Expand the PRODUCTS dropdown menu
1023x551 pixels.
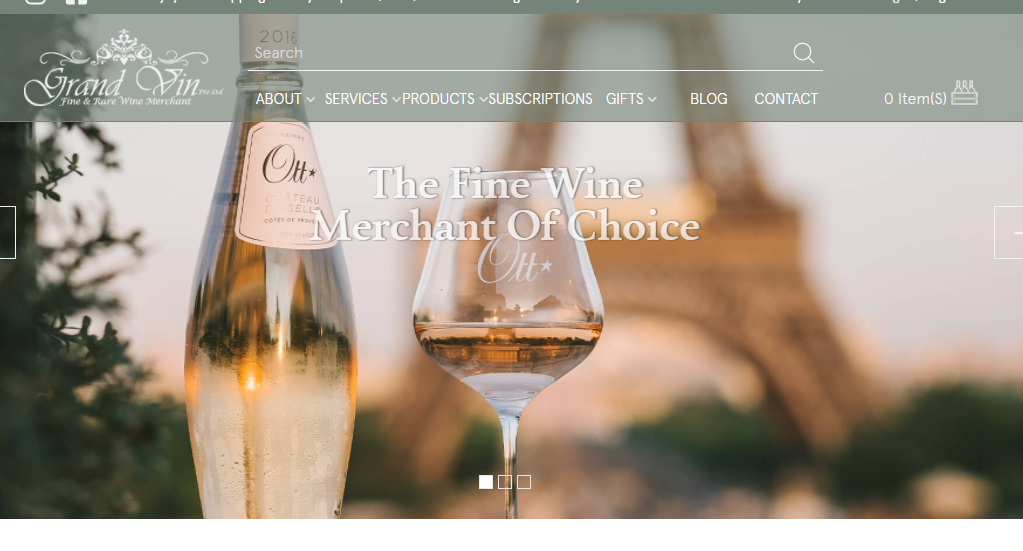coord(444,99)
